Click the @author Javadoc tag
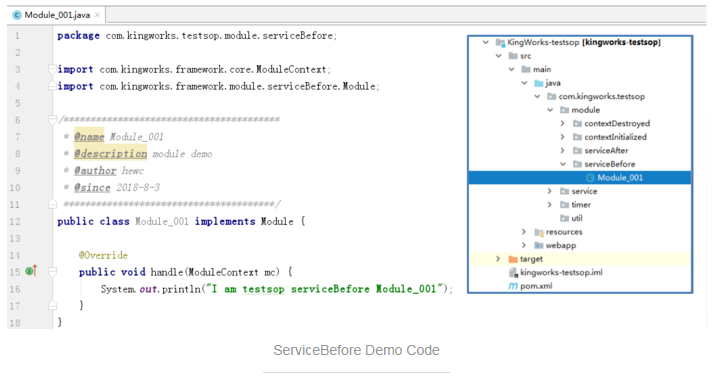 point(95,171)
